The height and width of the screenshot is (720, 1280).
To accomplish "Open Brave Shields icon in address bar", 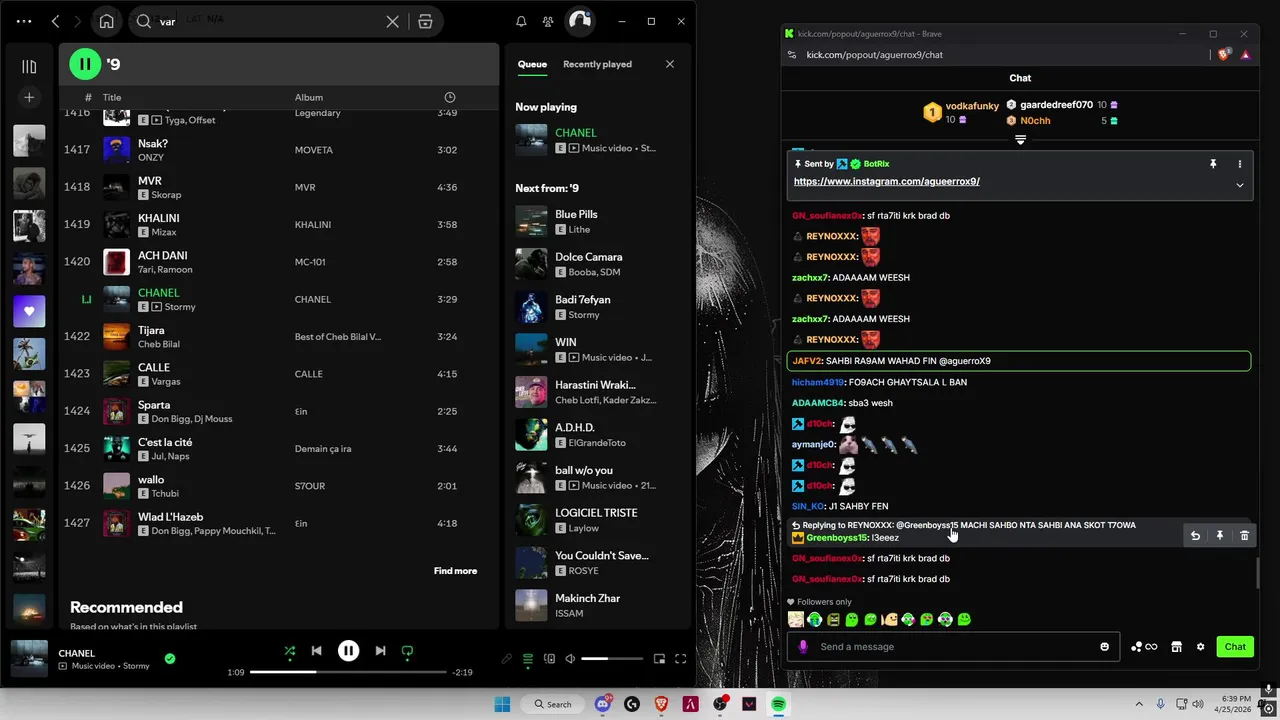I will [1224, 55].
